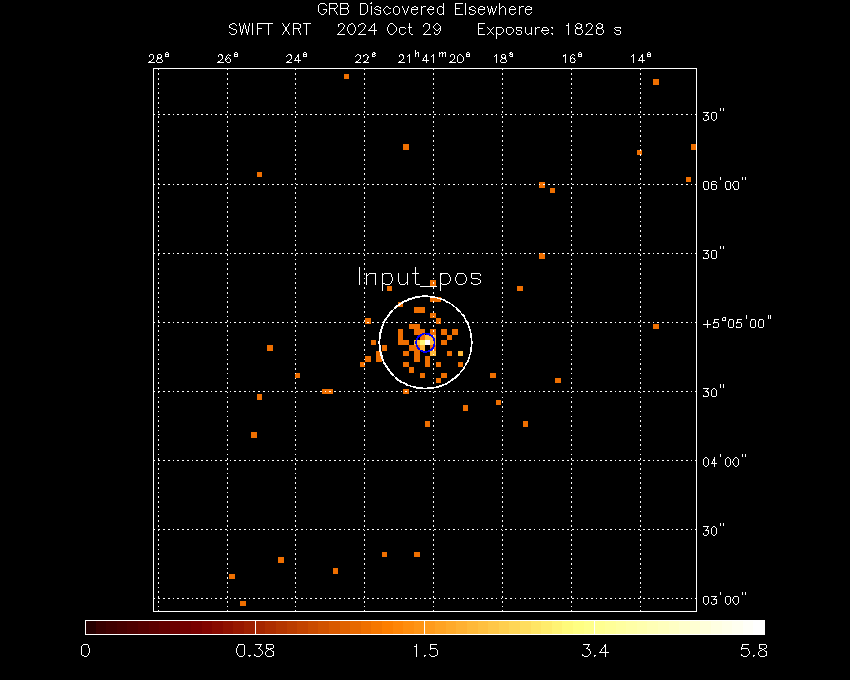The width and height of the screenshot is (850, 680).
Task: Click the 'Input_pos' label
Action: (420, 277)
